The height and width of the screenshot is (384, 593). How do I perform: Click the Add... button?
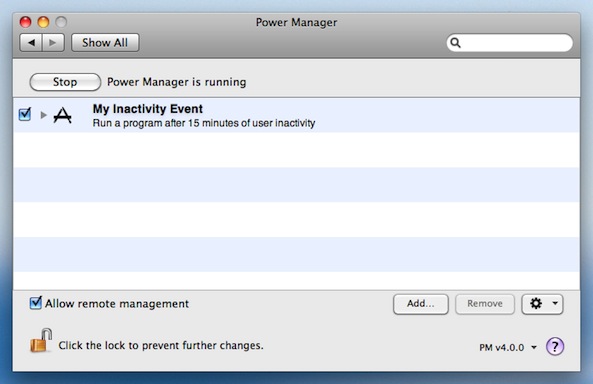pyautogui.click(x=421, y=304)
